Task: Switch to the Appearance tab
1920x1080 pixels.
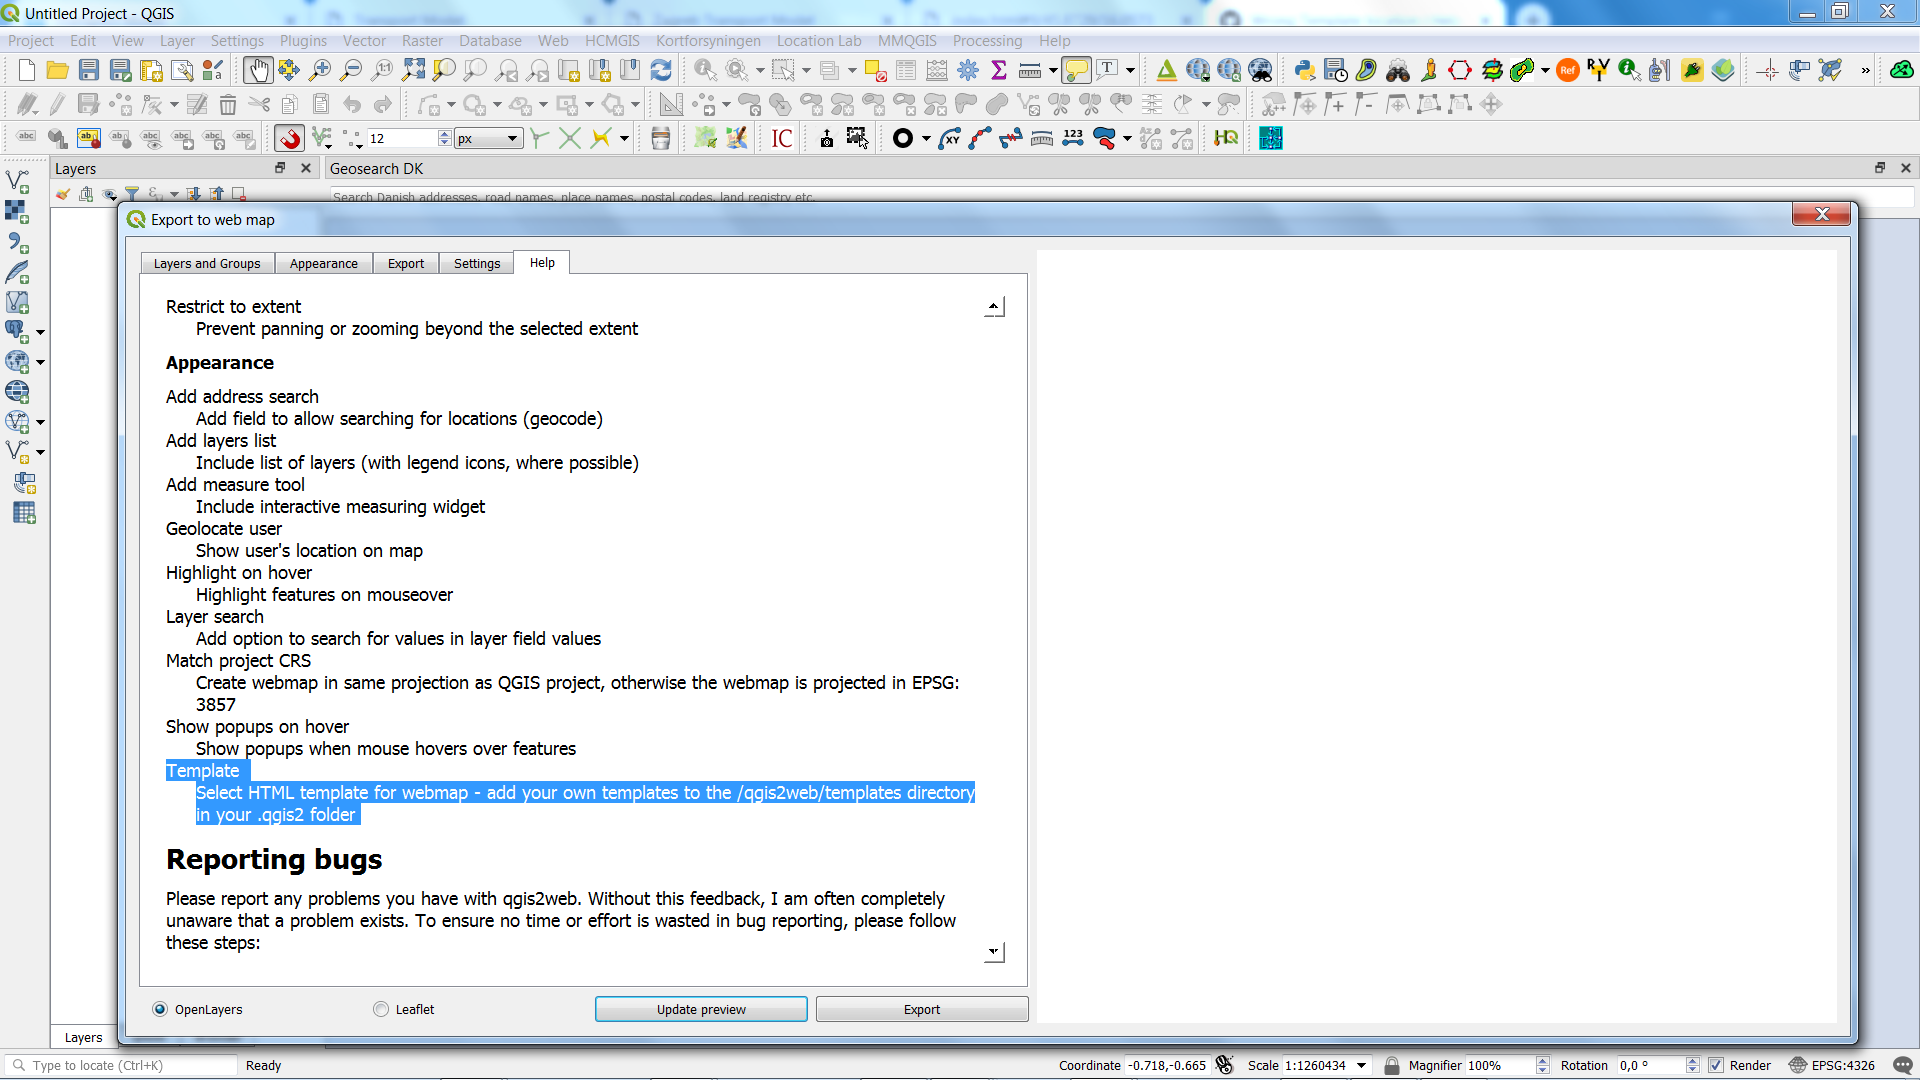Action: [323, 263]
